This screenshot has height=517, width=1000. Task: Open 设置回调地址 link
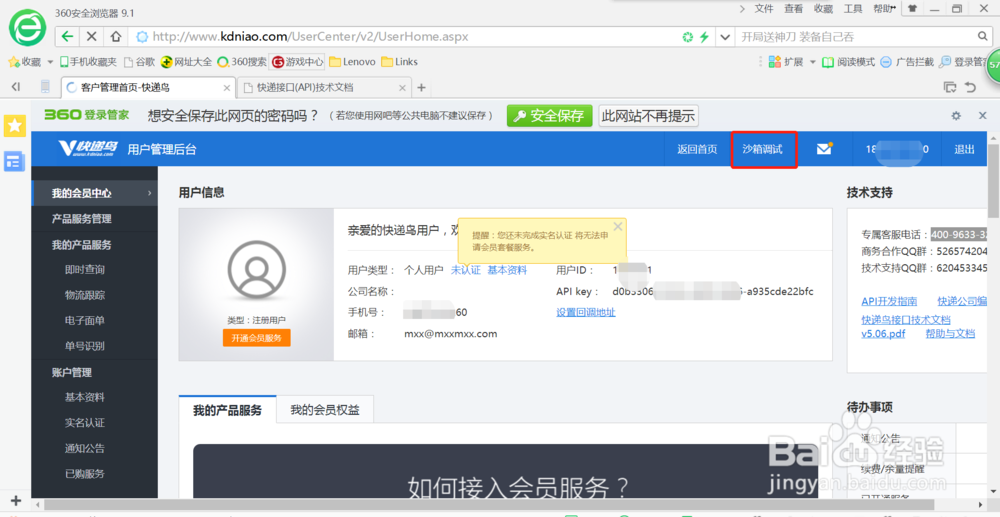(585, 312)
